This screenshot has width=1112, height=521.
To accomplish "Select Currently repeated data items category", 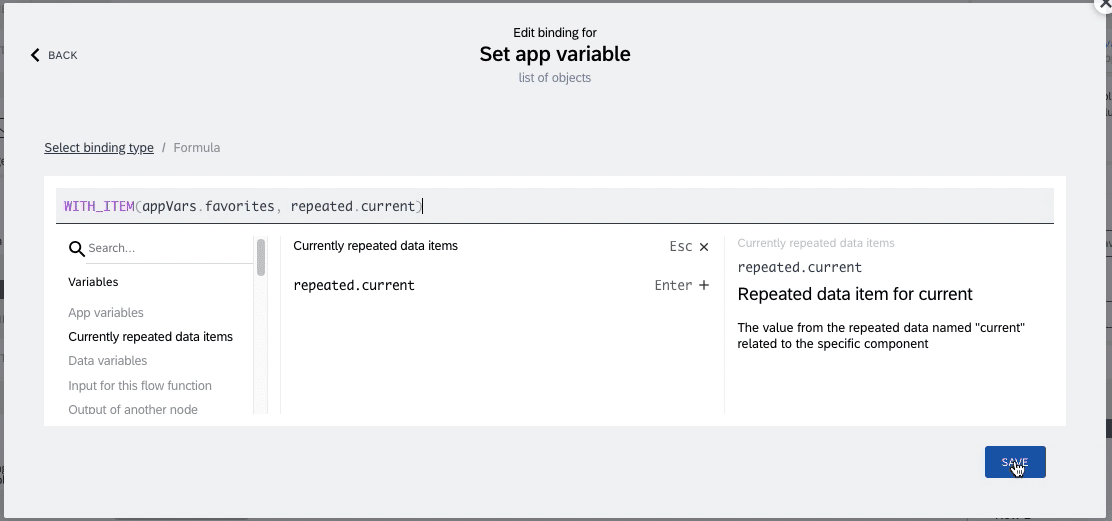I will pyautogui.click(x=150, y=337).
